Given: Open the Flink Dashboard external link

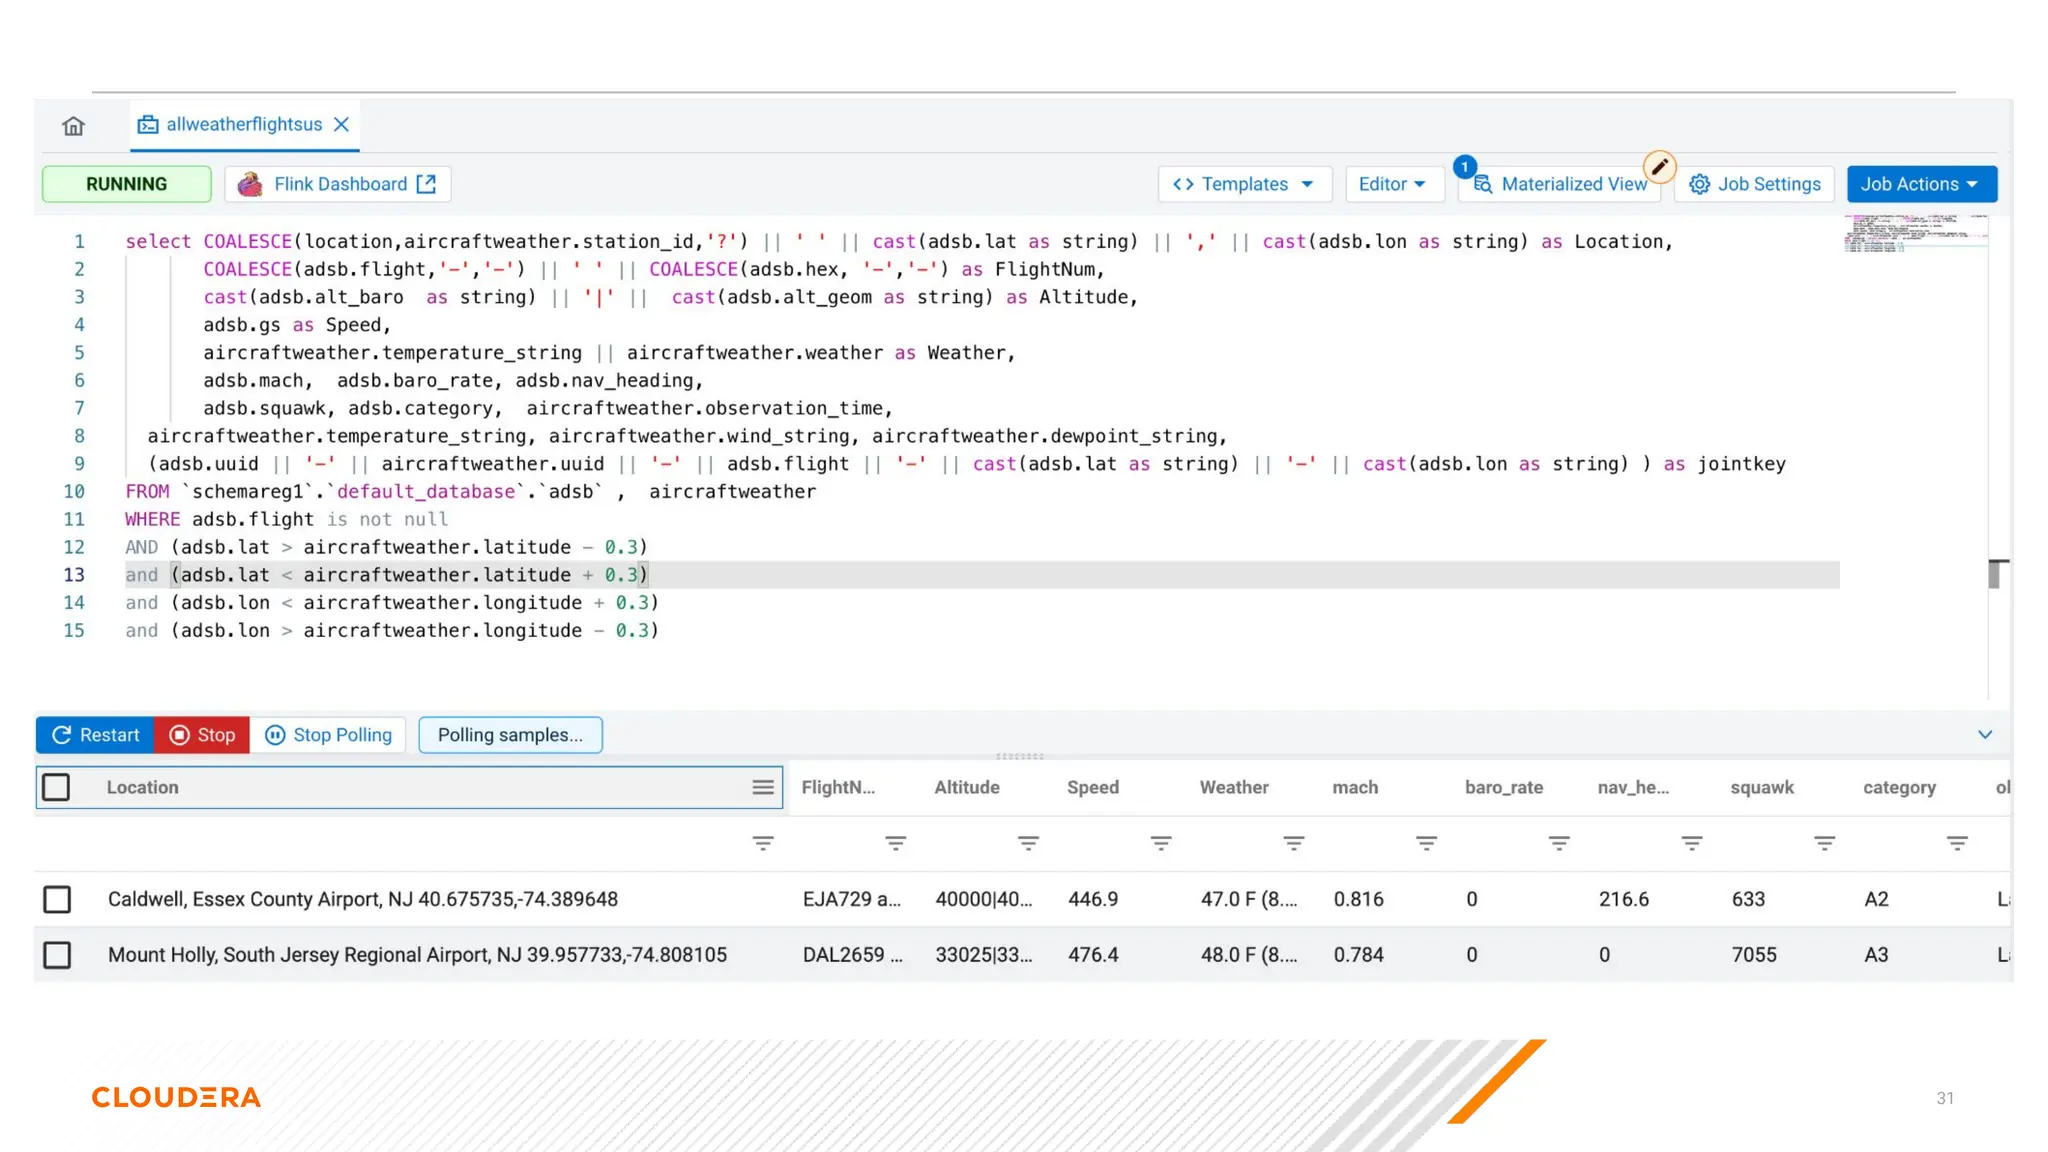Looking at the screenshot, I should (338, 184).
